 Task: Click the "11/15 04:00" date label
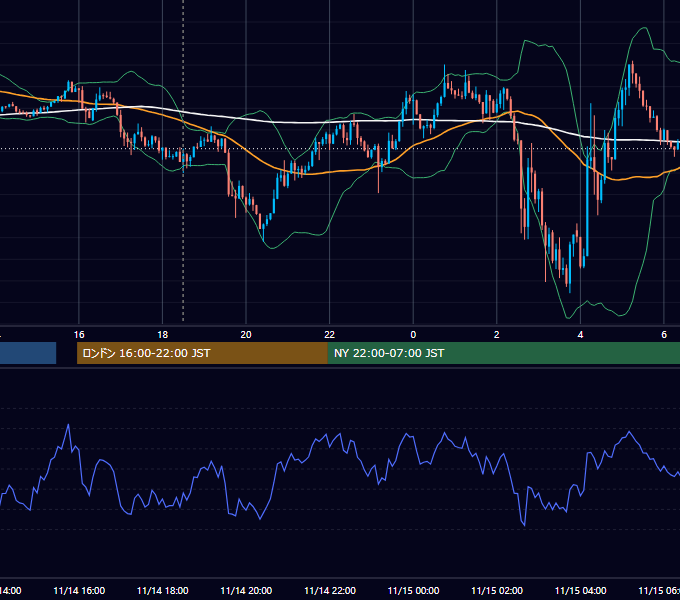[581, 591]
